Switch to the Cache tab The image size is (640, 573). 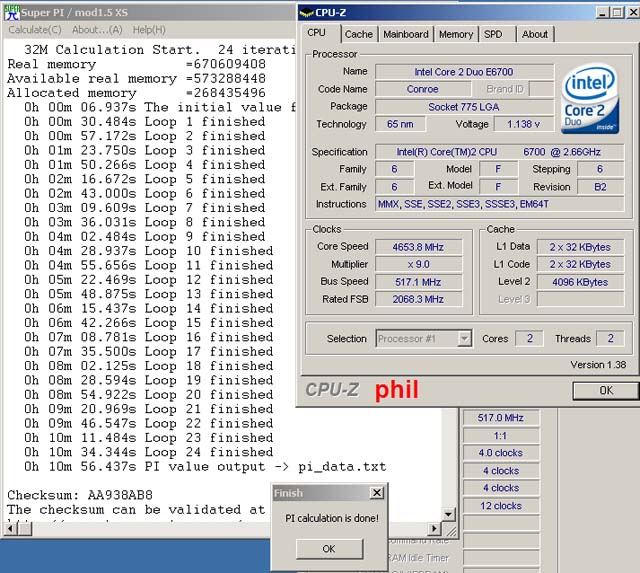coord(359,34)
